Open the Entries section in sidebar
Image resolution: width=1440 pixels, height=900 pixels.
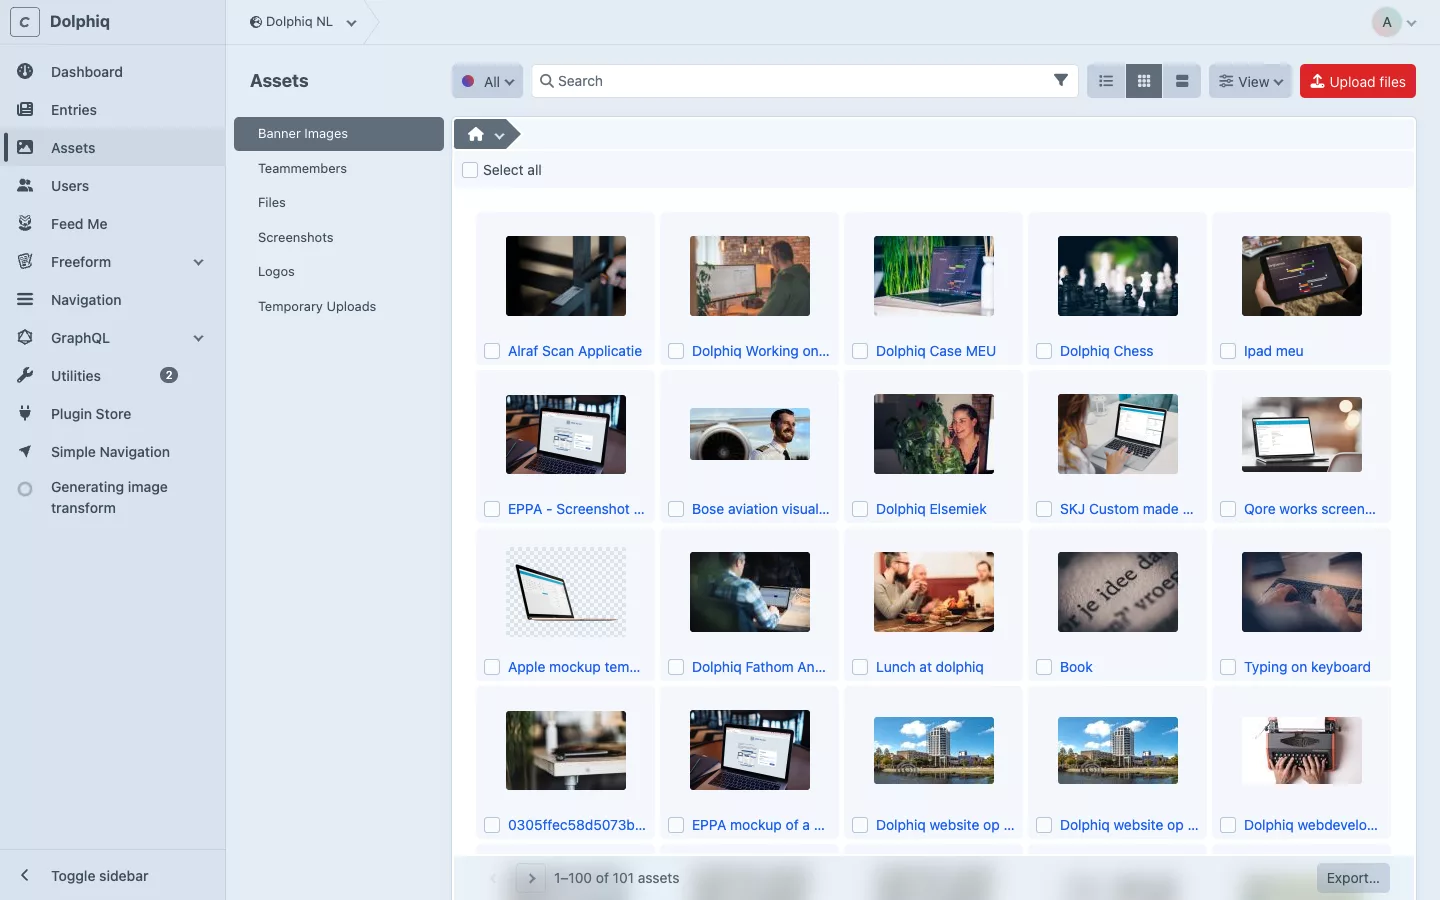[74, 110]
